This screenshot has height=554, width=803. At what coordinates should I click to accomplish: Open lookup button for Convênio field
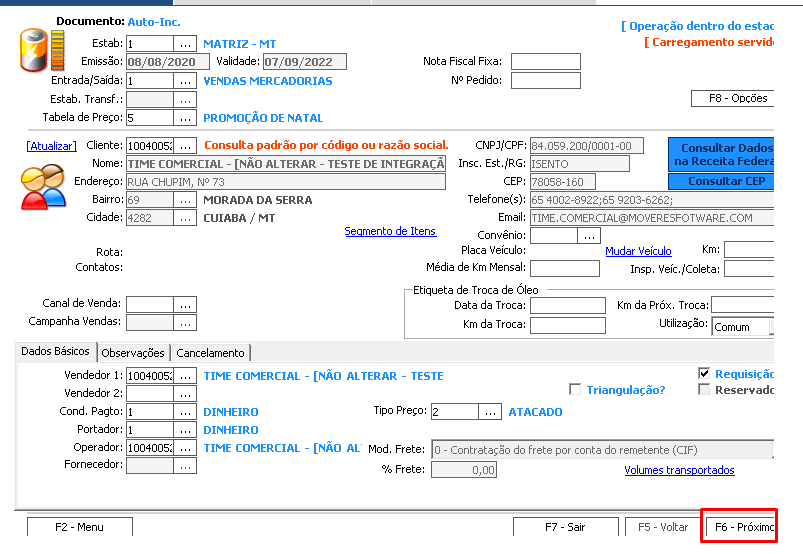(x=589, y=236)
